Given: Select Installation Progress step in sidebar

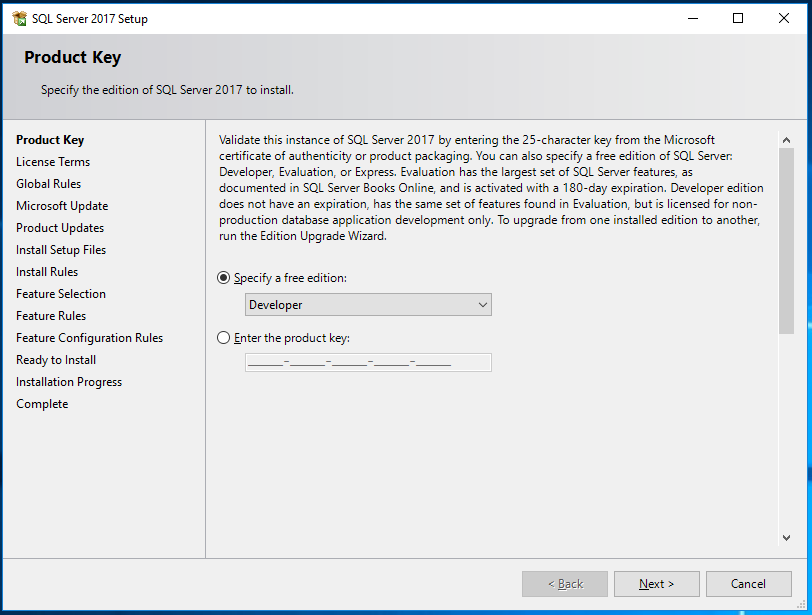Looking at the screenshot, I should coord(69,382).
